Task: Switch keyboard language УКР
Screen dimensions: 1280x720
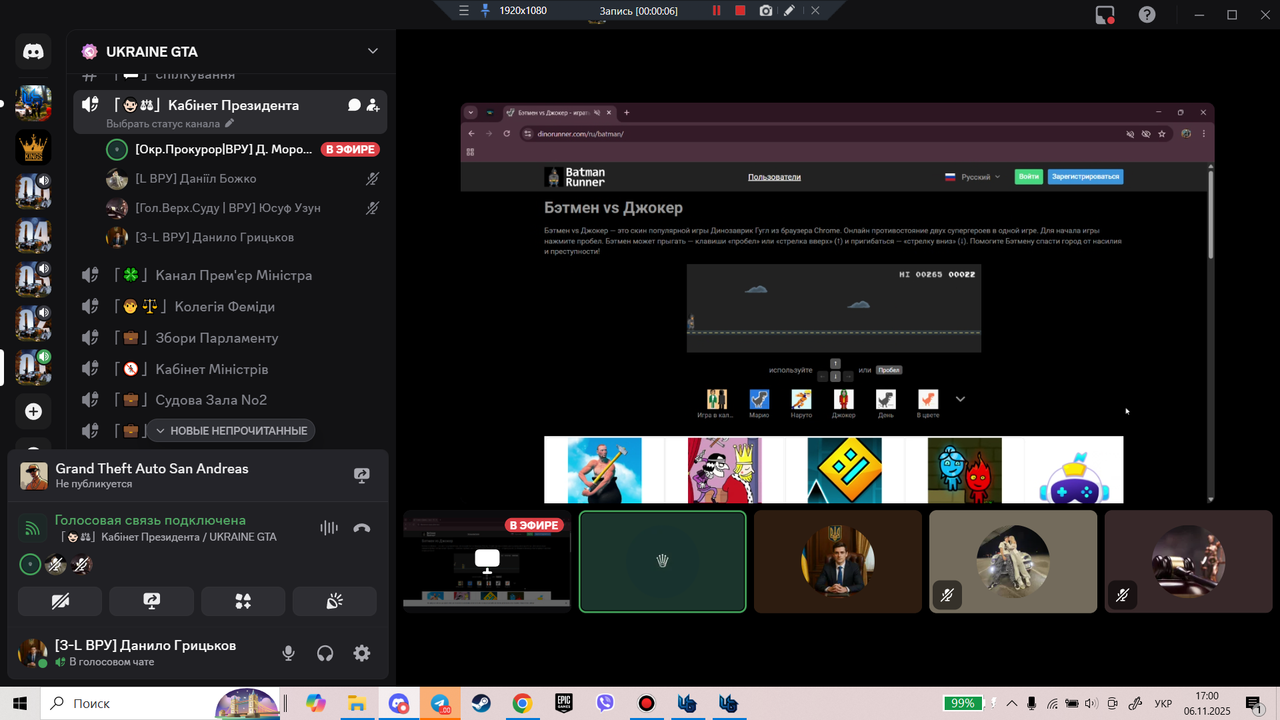Action: [x=1163, y=703]
